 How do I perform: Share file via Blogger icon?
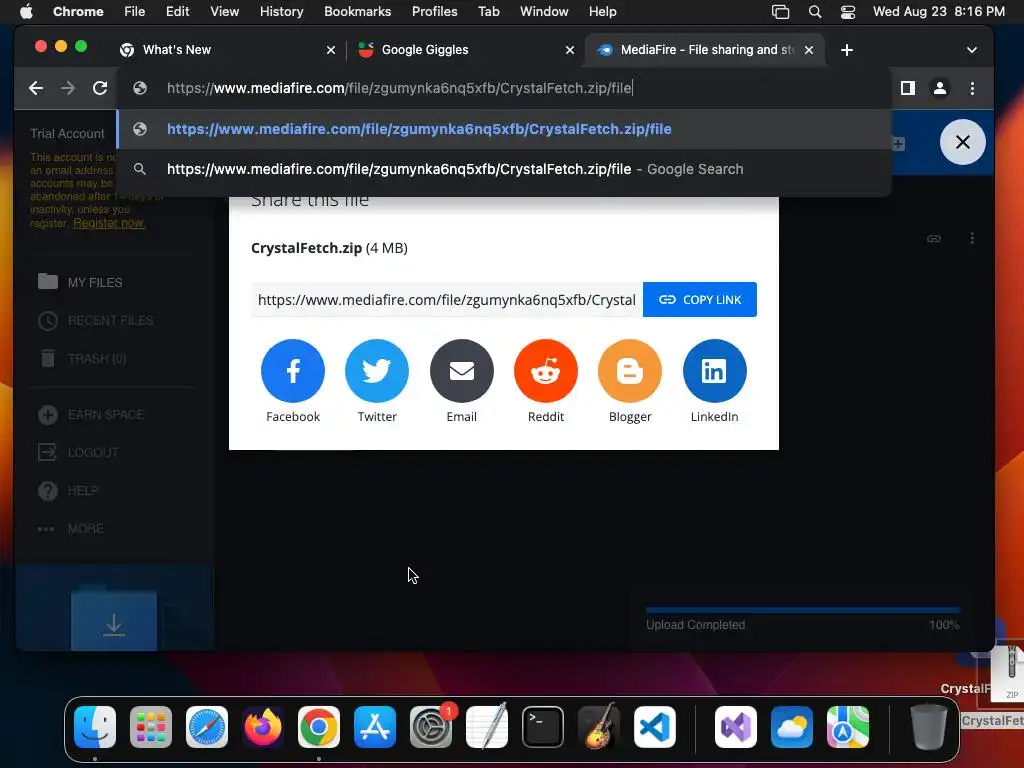tap(630, 370)
